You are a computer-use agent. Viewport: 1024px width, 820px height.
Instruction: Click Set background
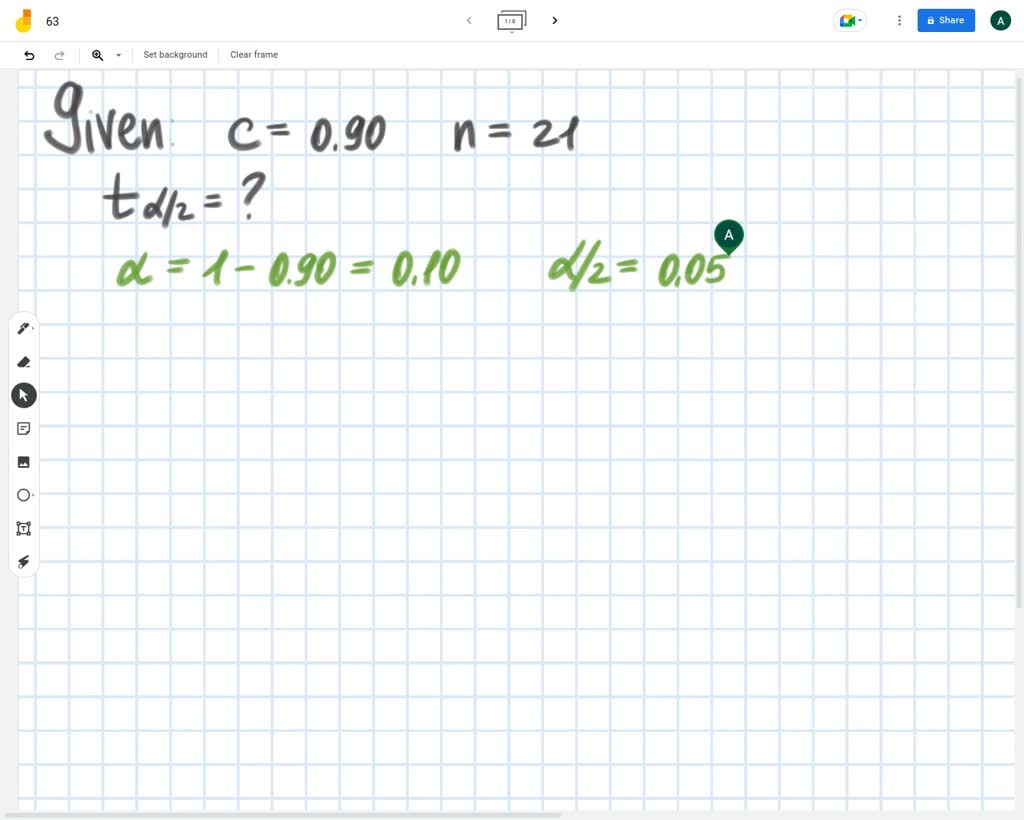175,55
